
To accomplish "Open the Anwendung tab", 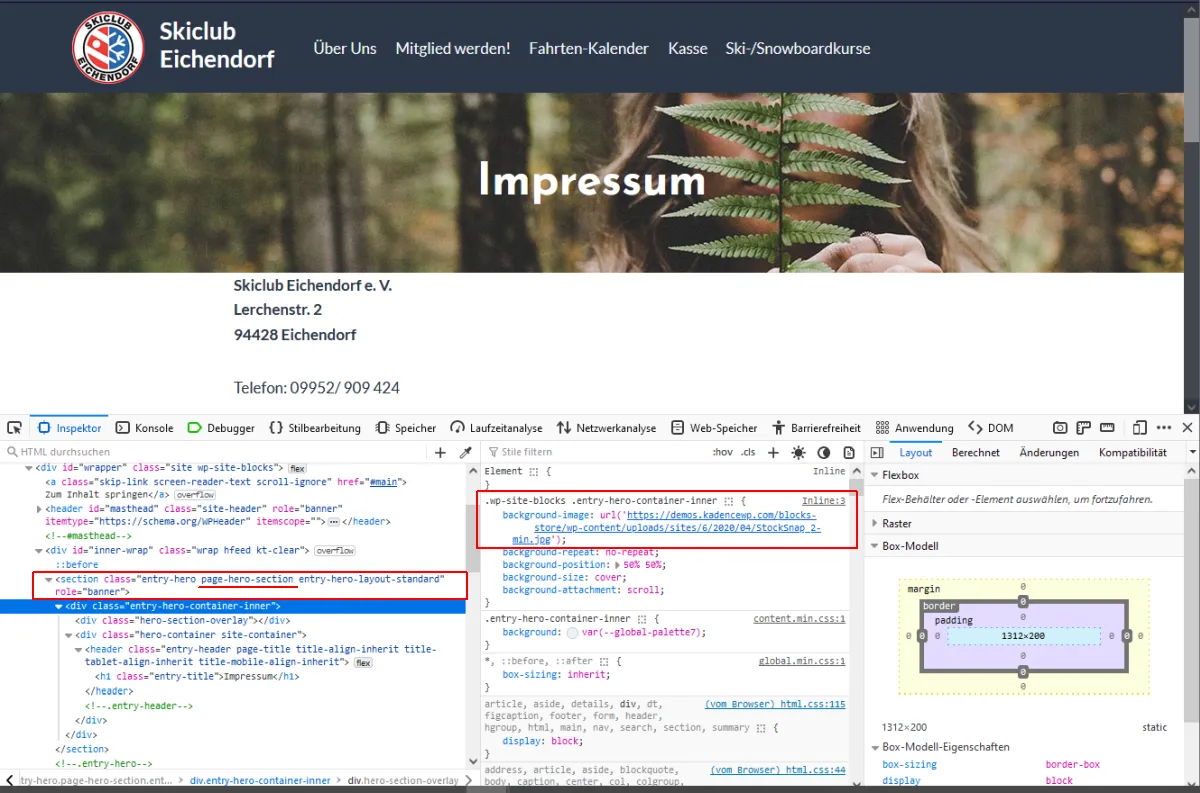I will click(x=914, y=428).
